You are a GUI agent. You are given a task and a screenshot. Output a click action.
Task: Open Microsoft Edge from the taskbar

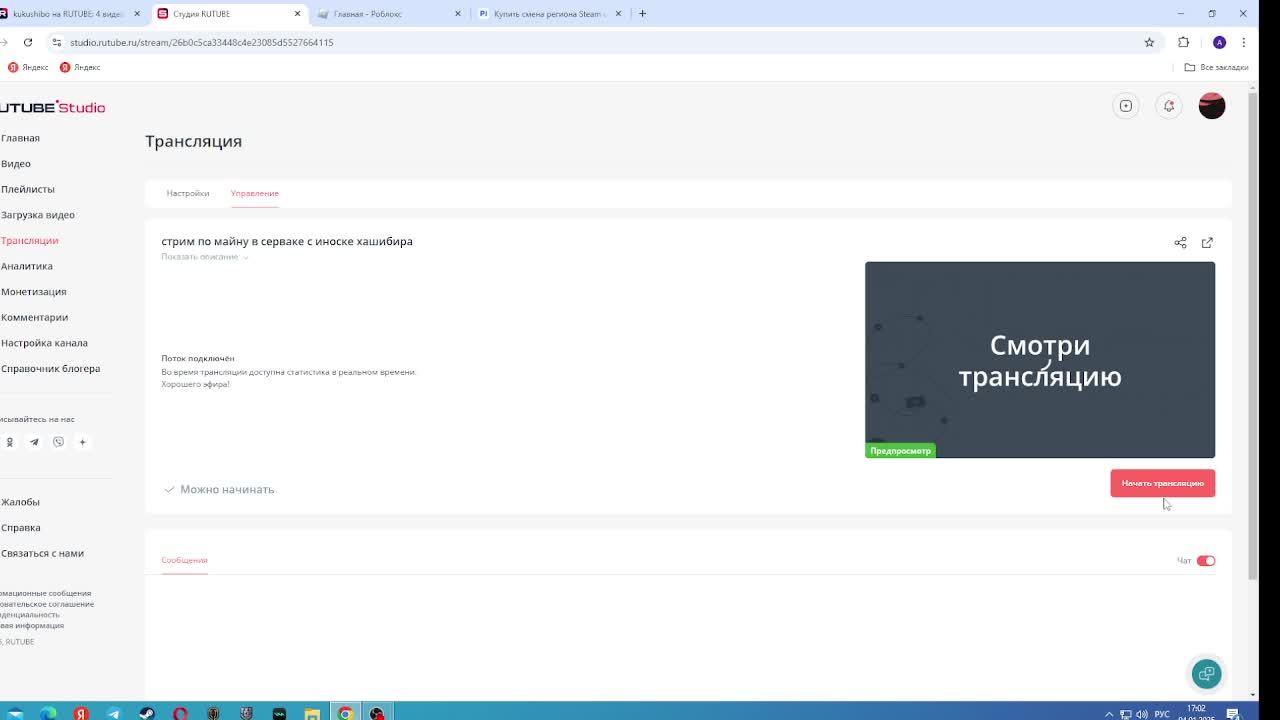coord(48,713)
